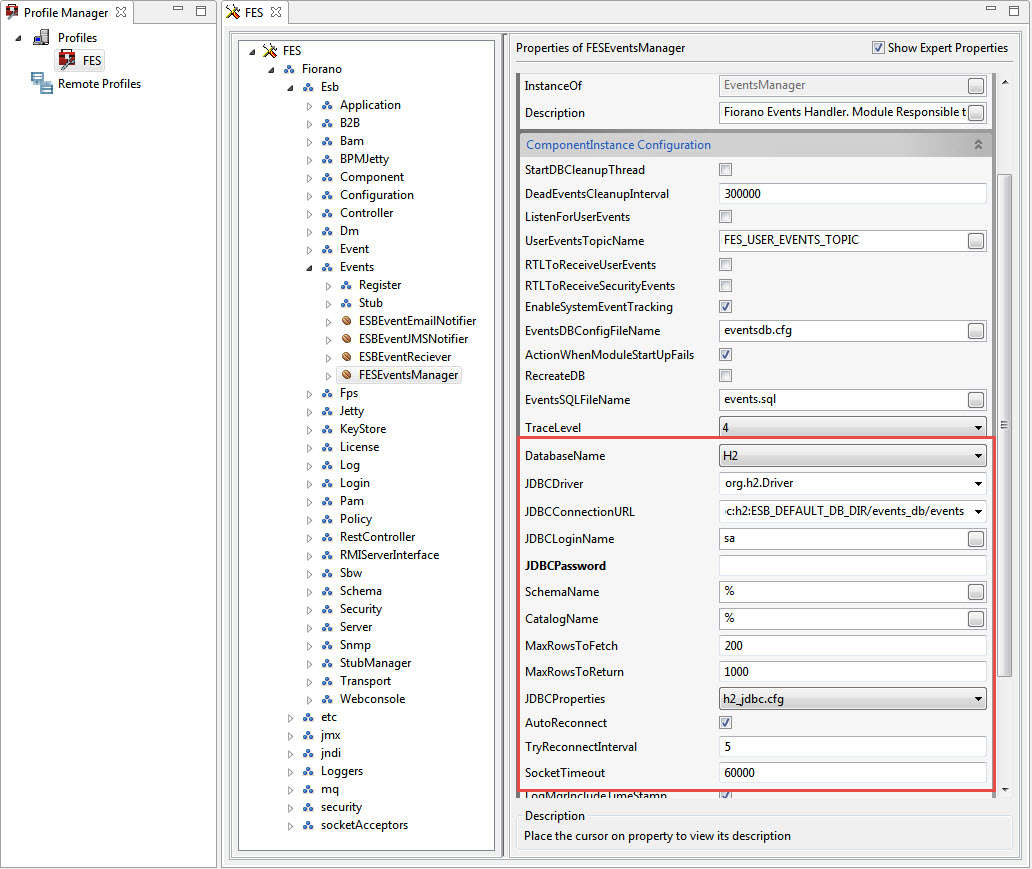
Task: Click editor button next to EventsSQLFileName
Action: click(976, 400)
